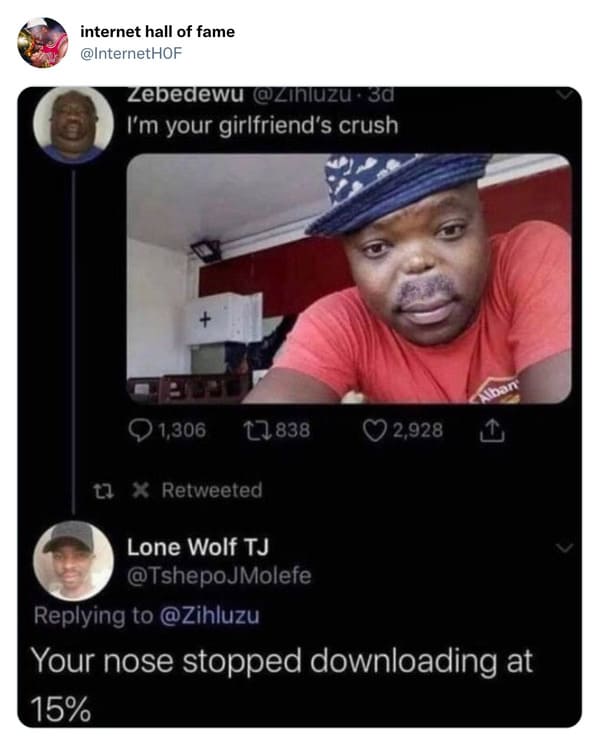Expand the chevron menu on Lone Wolf TJ's reply
Viewport: 599px width, 745px height.
564,548
